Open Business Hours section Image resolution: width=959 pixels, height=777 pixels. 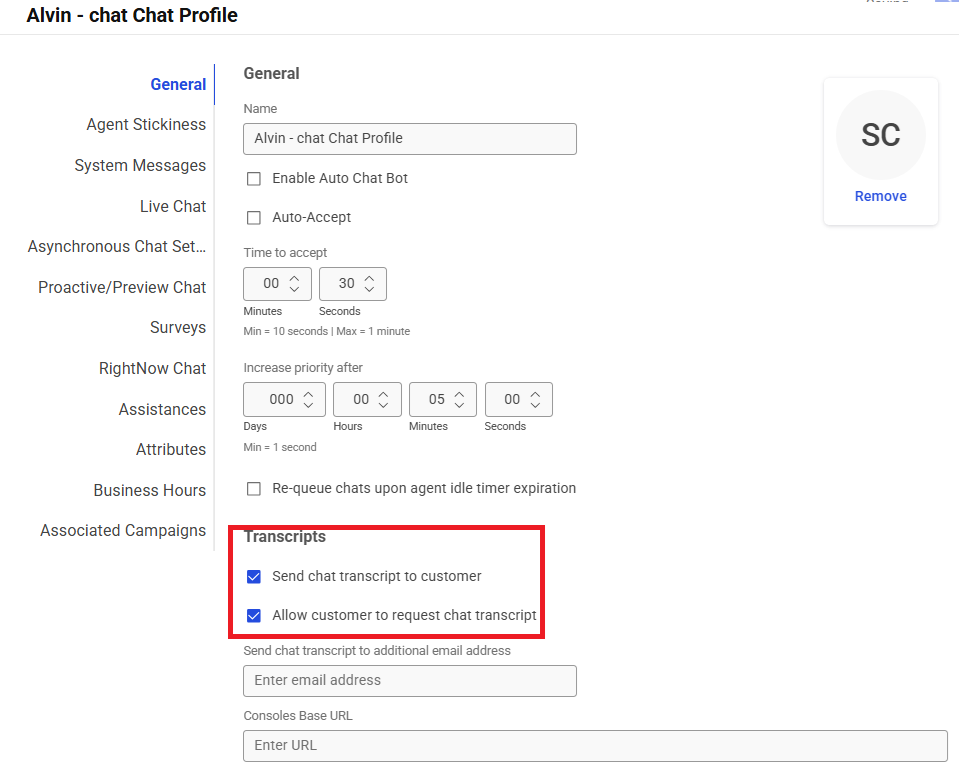pyautogui.click(x=150, y=491)
